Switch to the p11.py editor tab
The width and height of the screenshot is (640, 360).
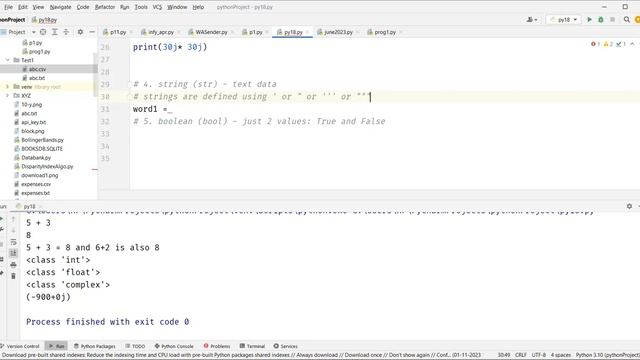coord(118,32)
